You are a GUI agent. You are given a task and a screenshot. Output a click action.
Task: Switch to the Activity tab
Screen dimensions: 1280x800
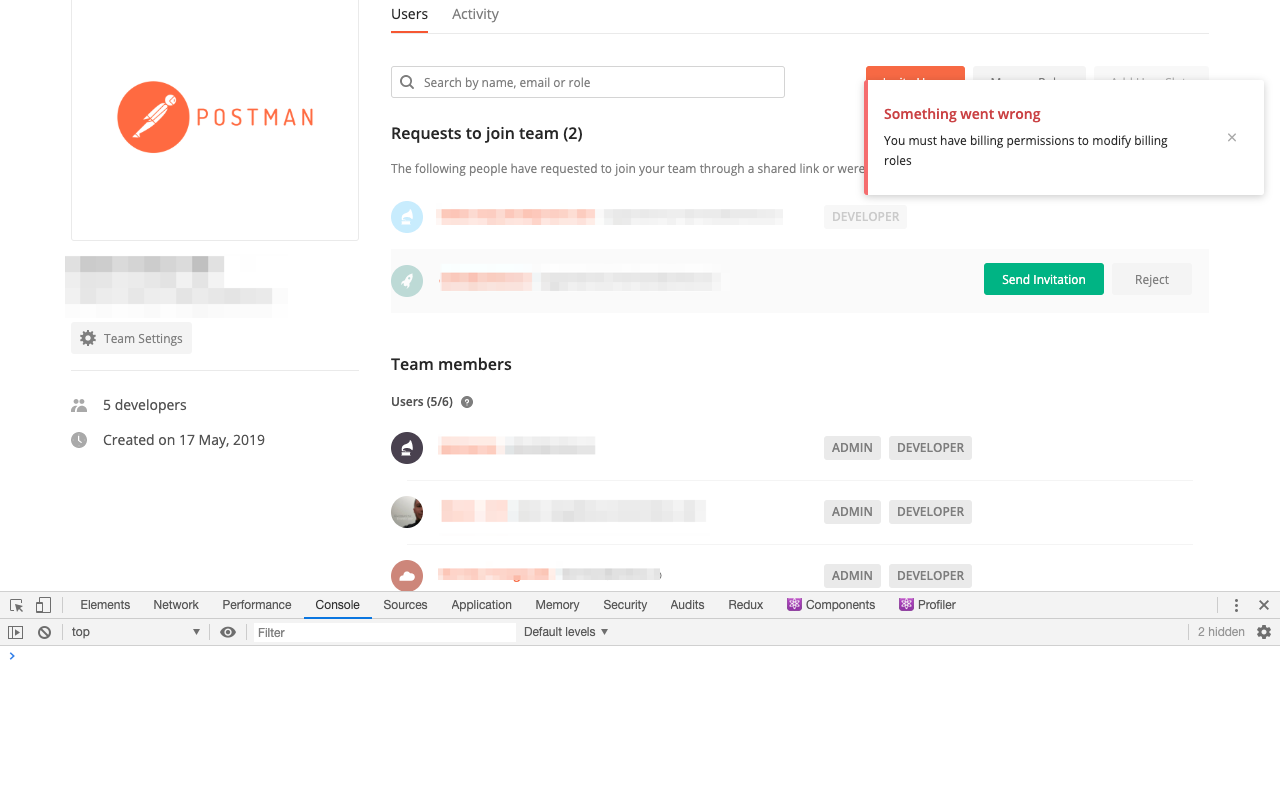475,14
